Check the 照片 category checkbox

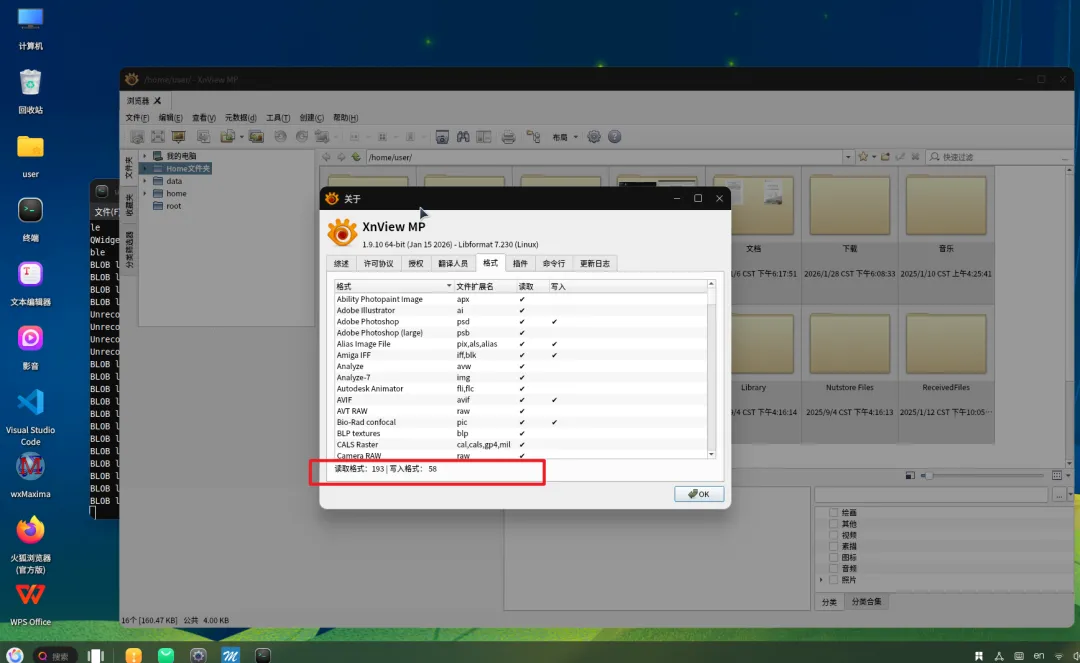(x=833, y=580)
